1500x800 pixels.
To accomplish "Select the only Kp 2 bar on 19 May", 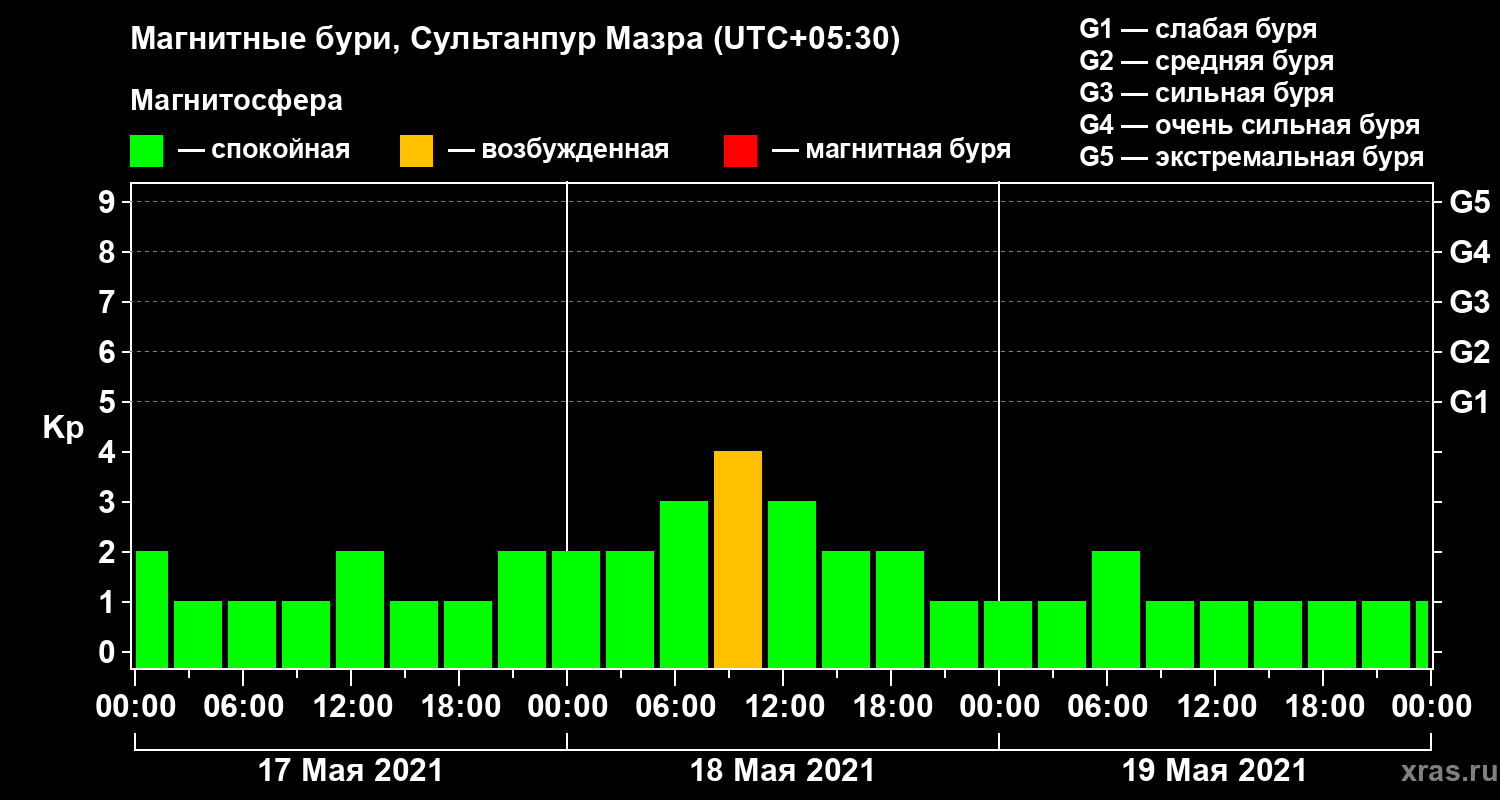I will (1116, 609).
